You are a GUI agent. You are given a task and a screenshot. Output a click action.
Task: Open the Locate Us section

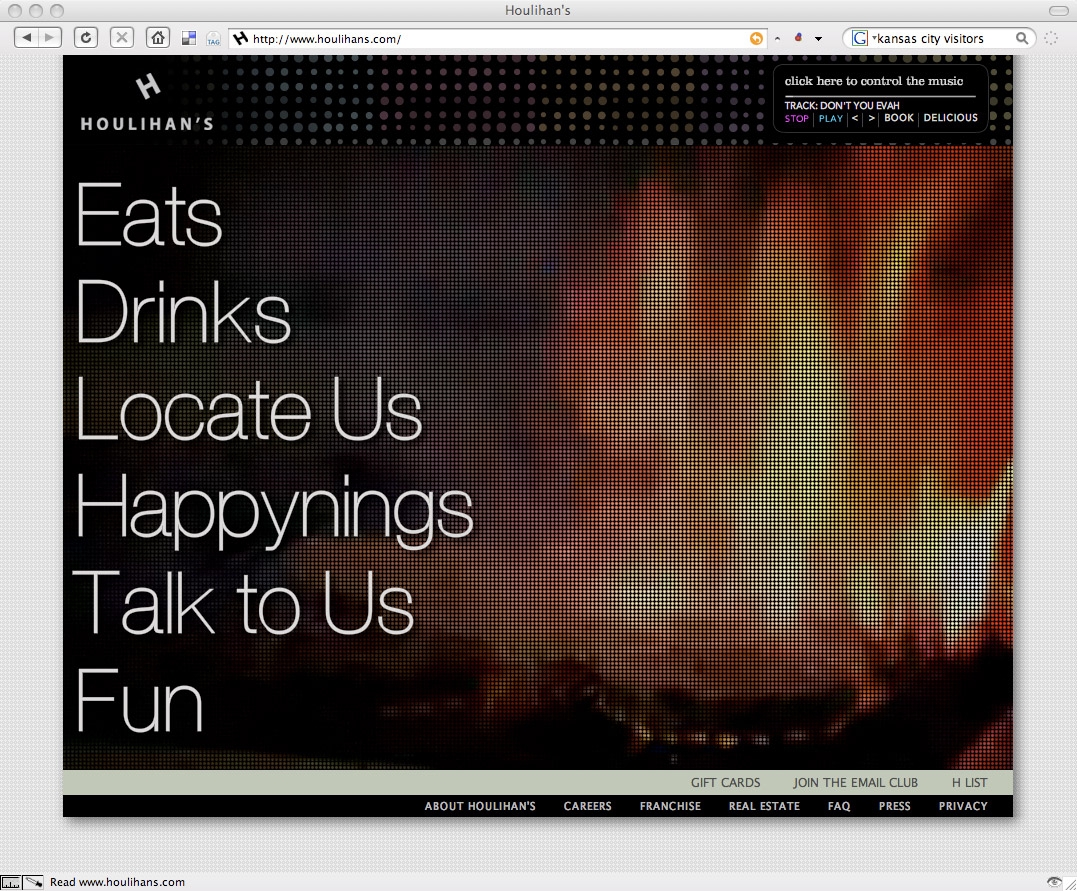(248, 409)
